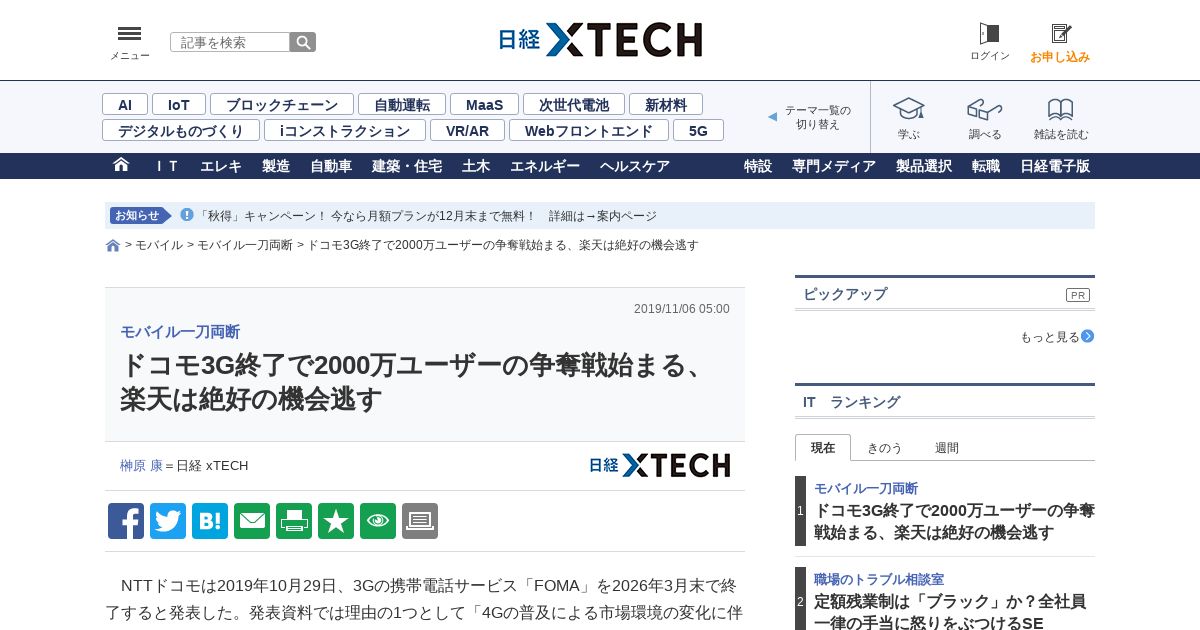Print the article with printer icon
The height and width of the screenshot is (630, 1200).
[294, 521]
